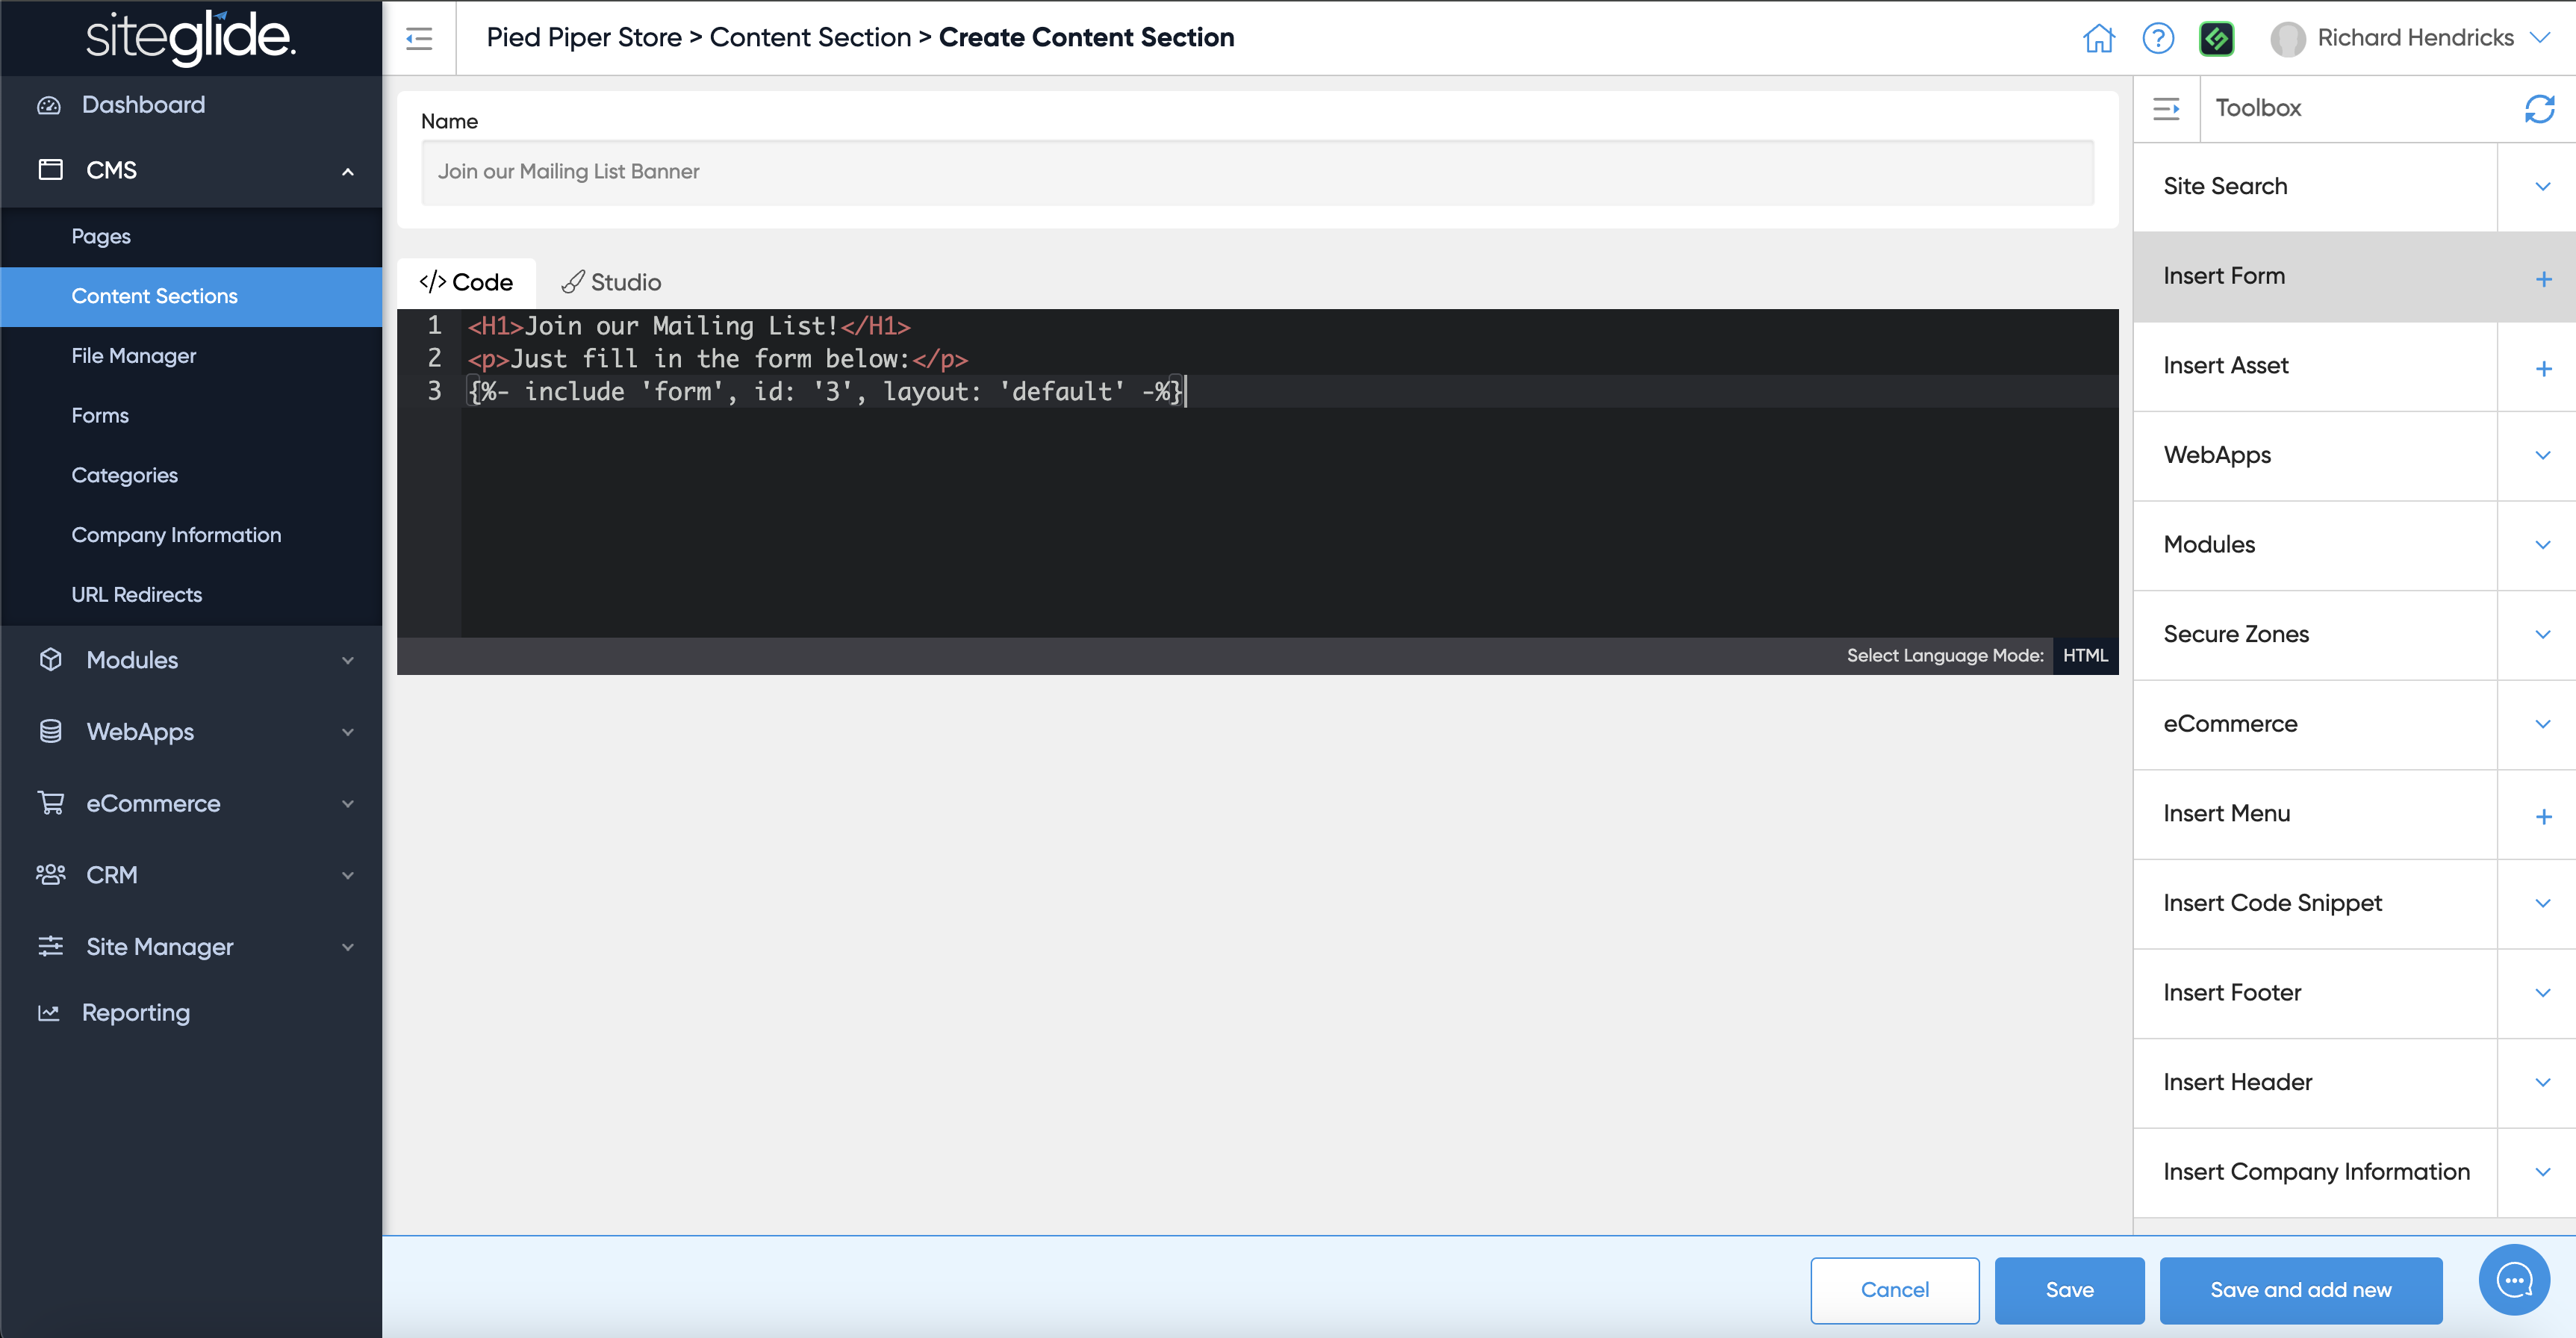This screenshot has height=1338, width=2576.
Task: Open the Richard Hendricks user menu
Action: [x=2413, y=38]
